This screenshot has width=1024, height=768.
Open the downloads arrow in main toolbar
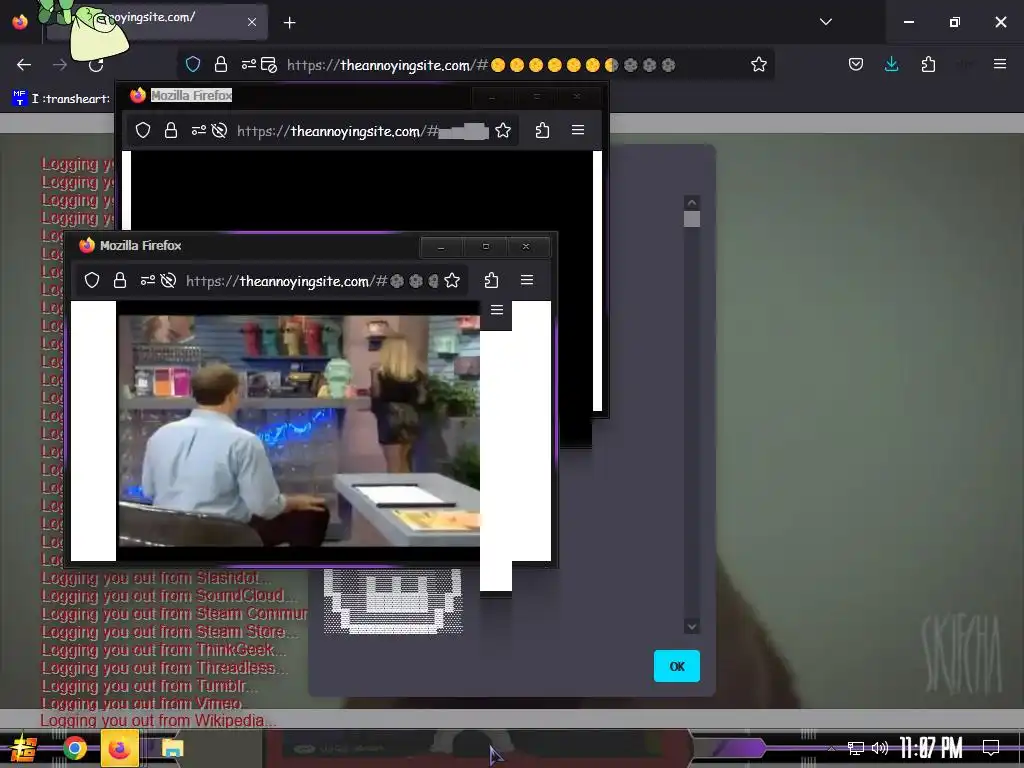coord(891,64)
